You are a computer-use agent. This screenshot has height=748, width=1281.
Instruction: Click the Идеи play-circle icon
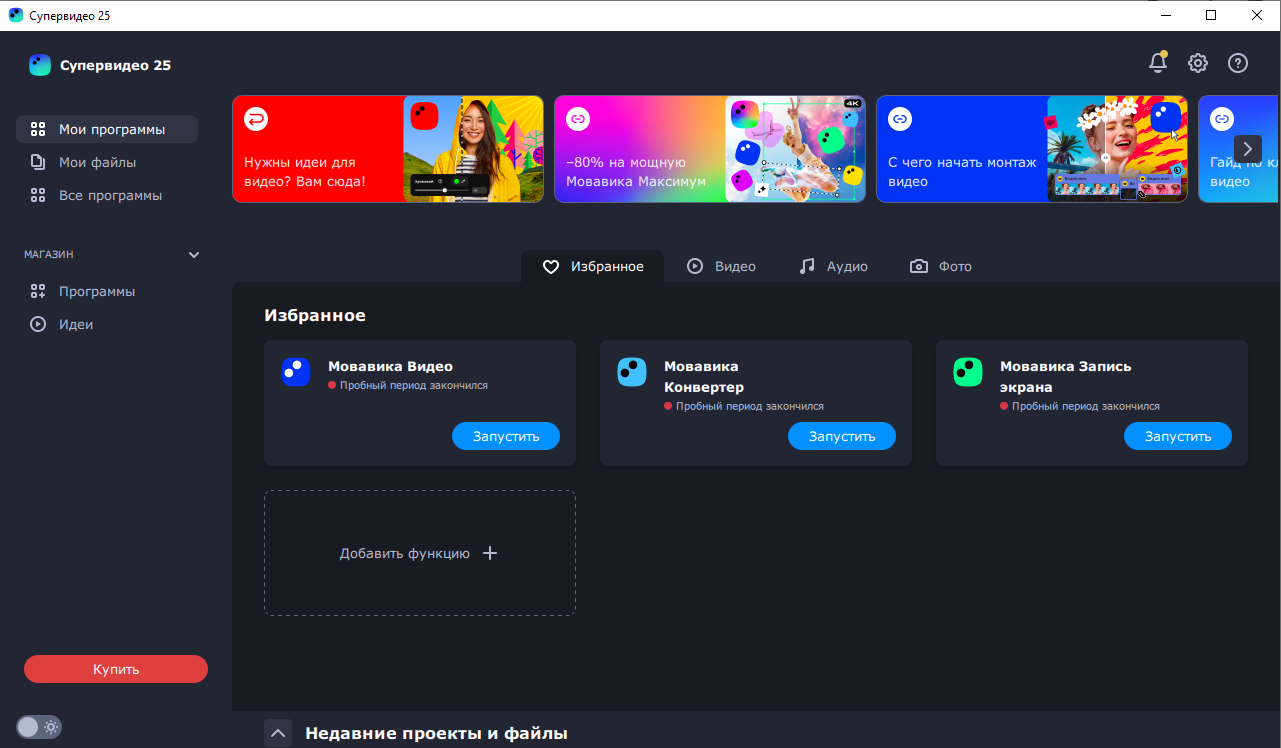pyautogui.click(x=38, y=324)
